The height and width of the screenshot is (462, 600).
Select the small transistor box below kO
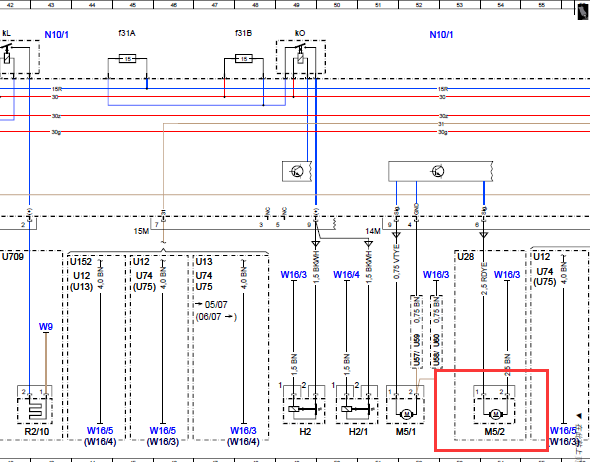pyautogui.click(x=297, y=171)
